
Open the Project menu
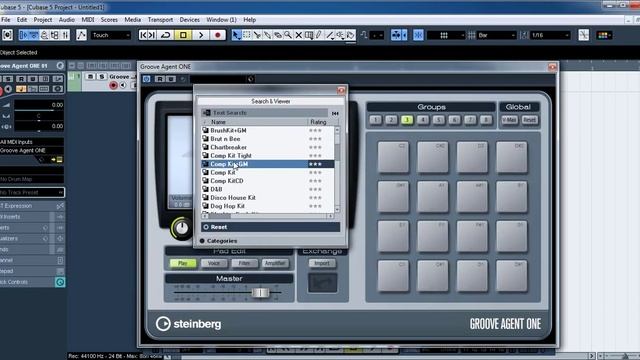tap(42, 20)
